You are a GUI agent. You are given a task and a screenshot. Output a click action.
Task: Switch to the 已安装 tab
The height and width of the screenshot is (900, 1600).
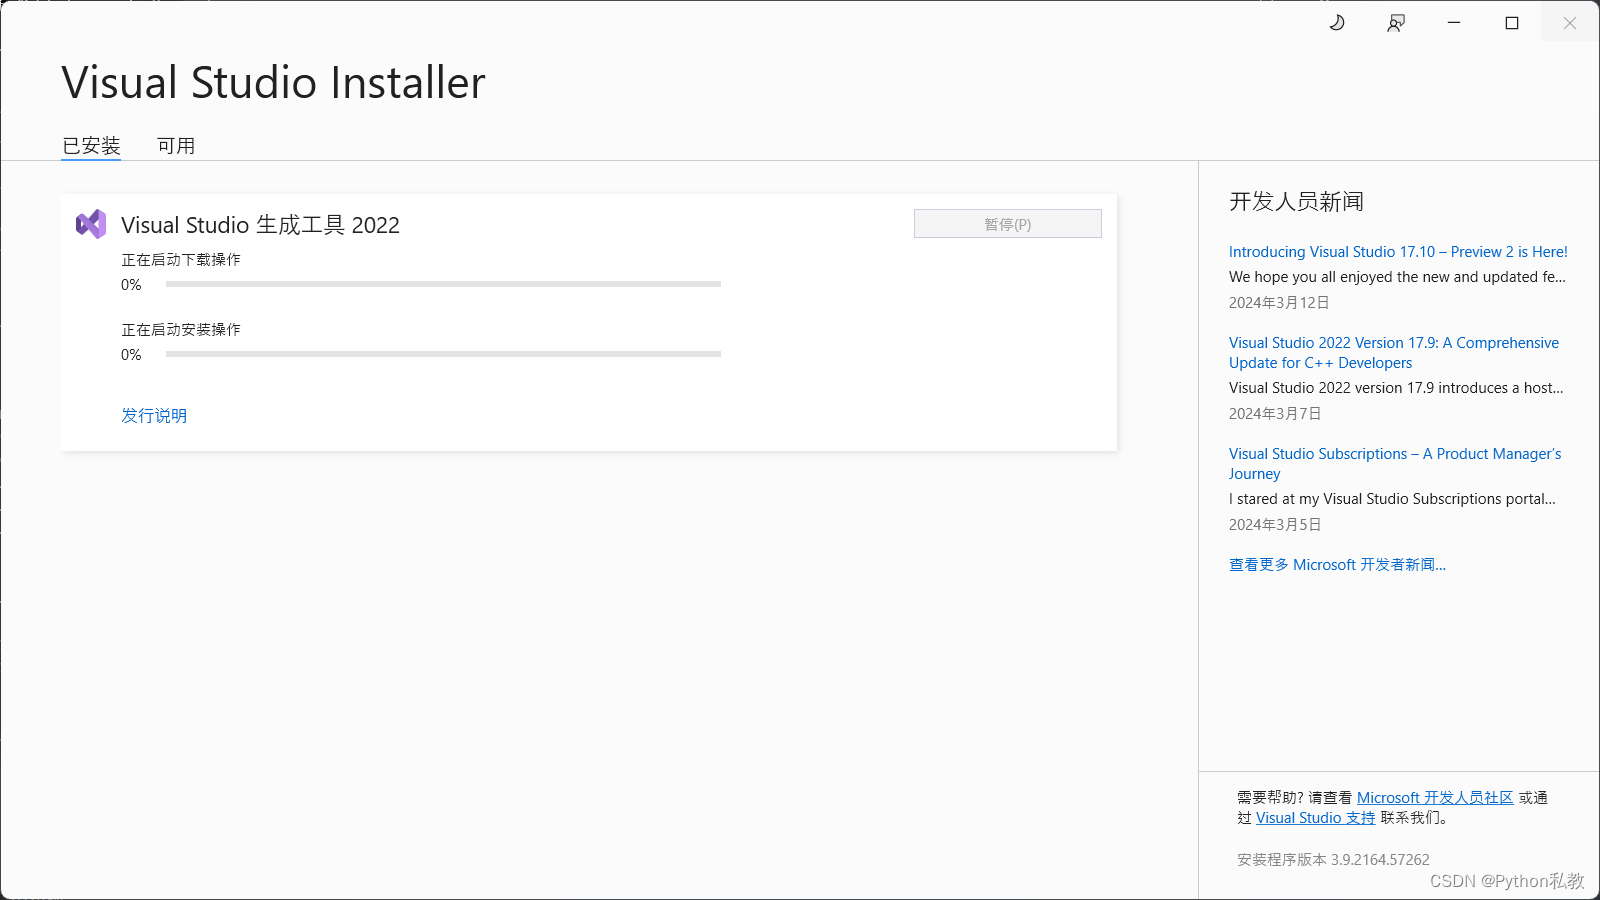coord(91,146)
